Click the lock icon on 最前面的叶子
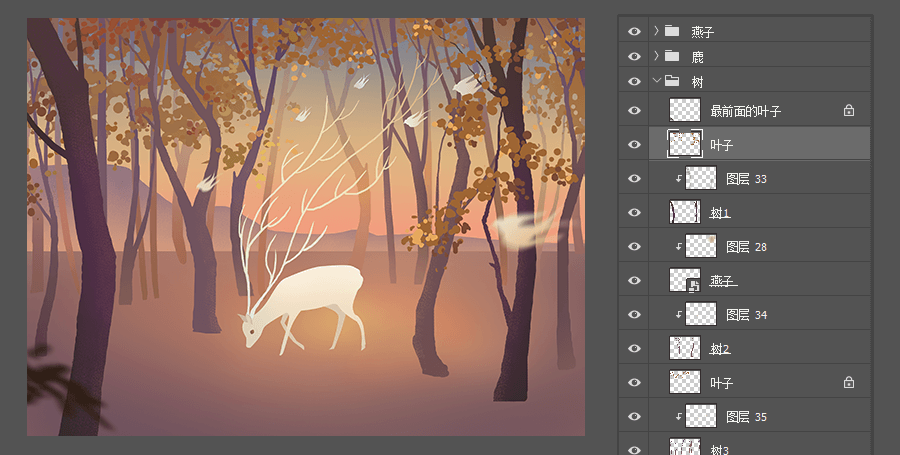 click(x=848, y=110)
